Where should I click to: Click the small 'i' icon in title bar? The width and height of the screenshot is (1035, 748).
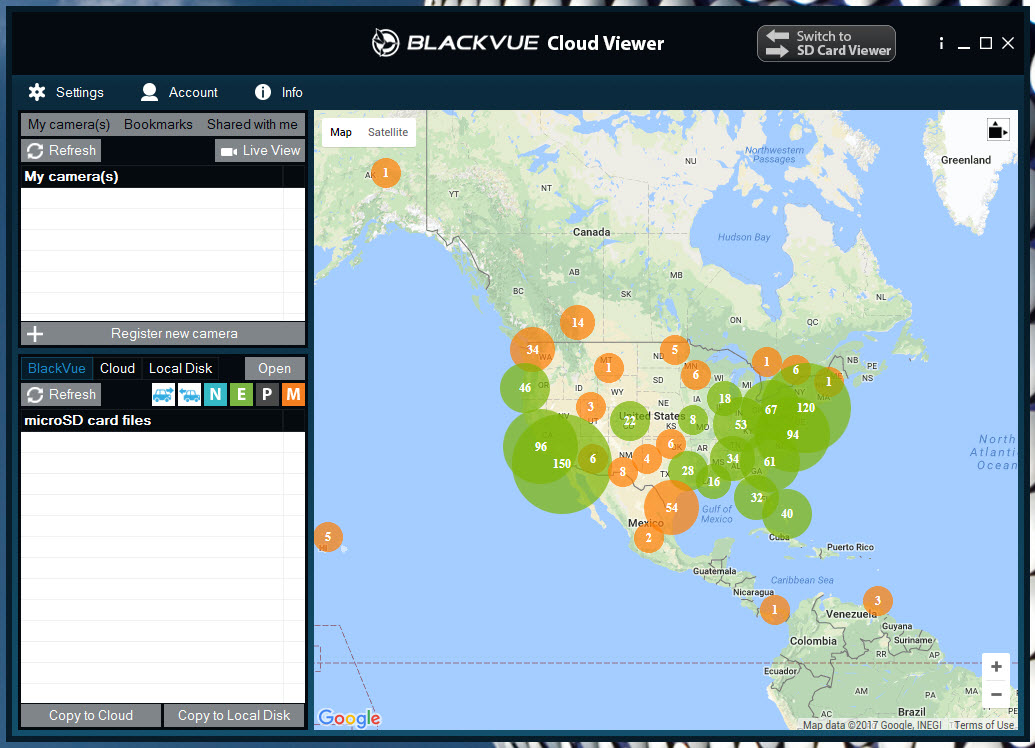[x=941, y=44]
